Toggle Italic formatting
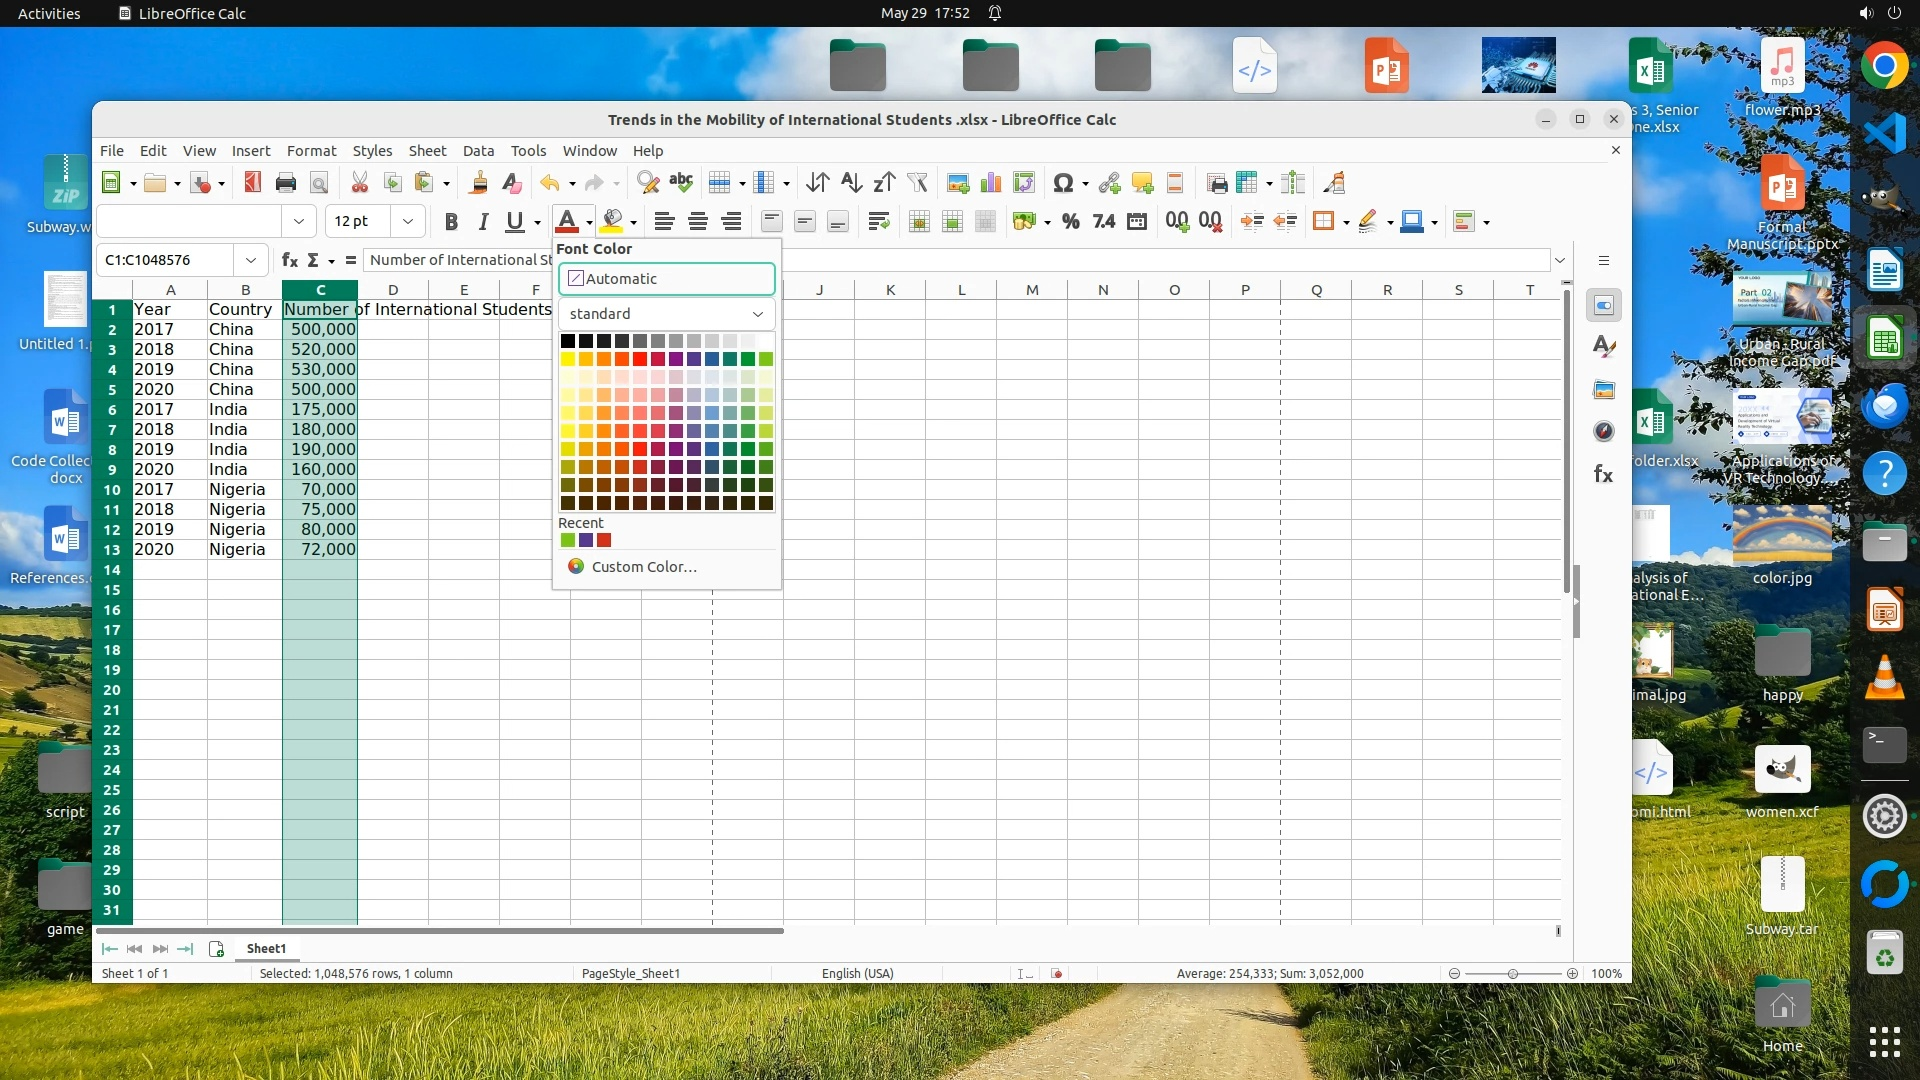Image resolution: width=1920 pixels, height=1080 pixels. click(x=483, y=222)
